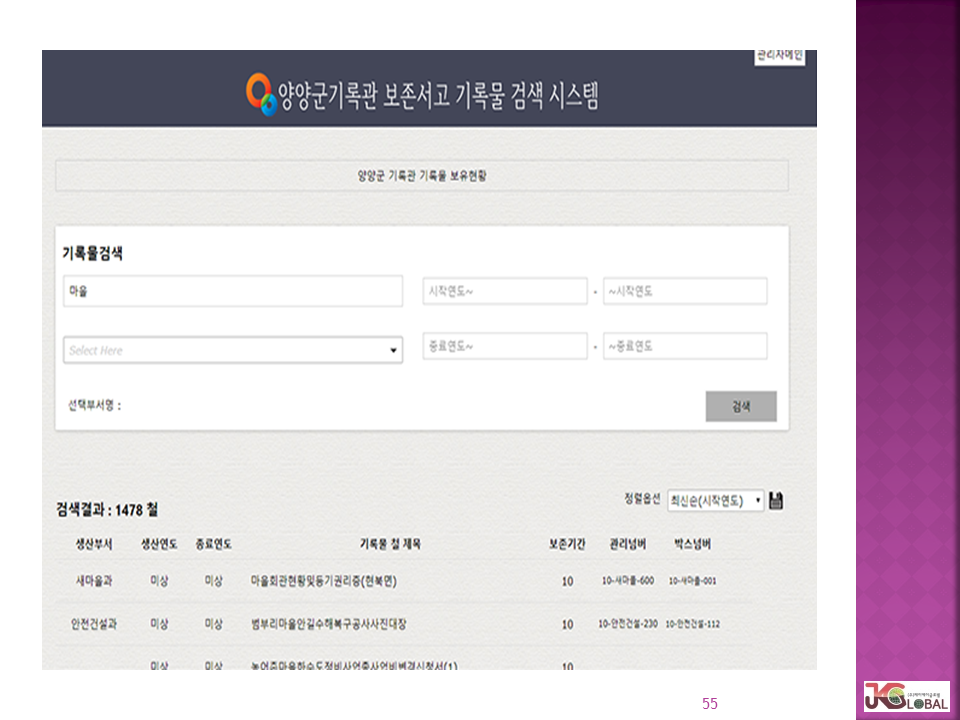Open record 범부리마을안길수해복구공사사진대장
This screenshot has width=960, height=720.
tap(328, 624)
